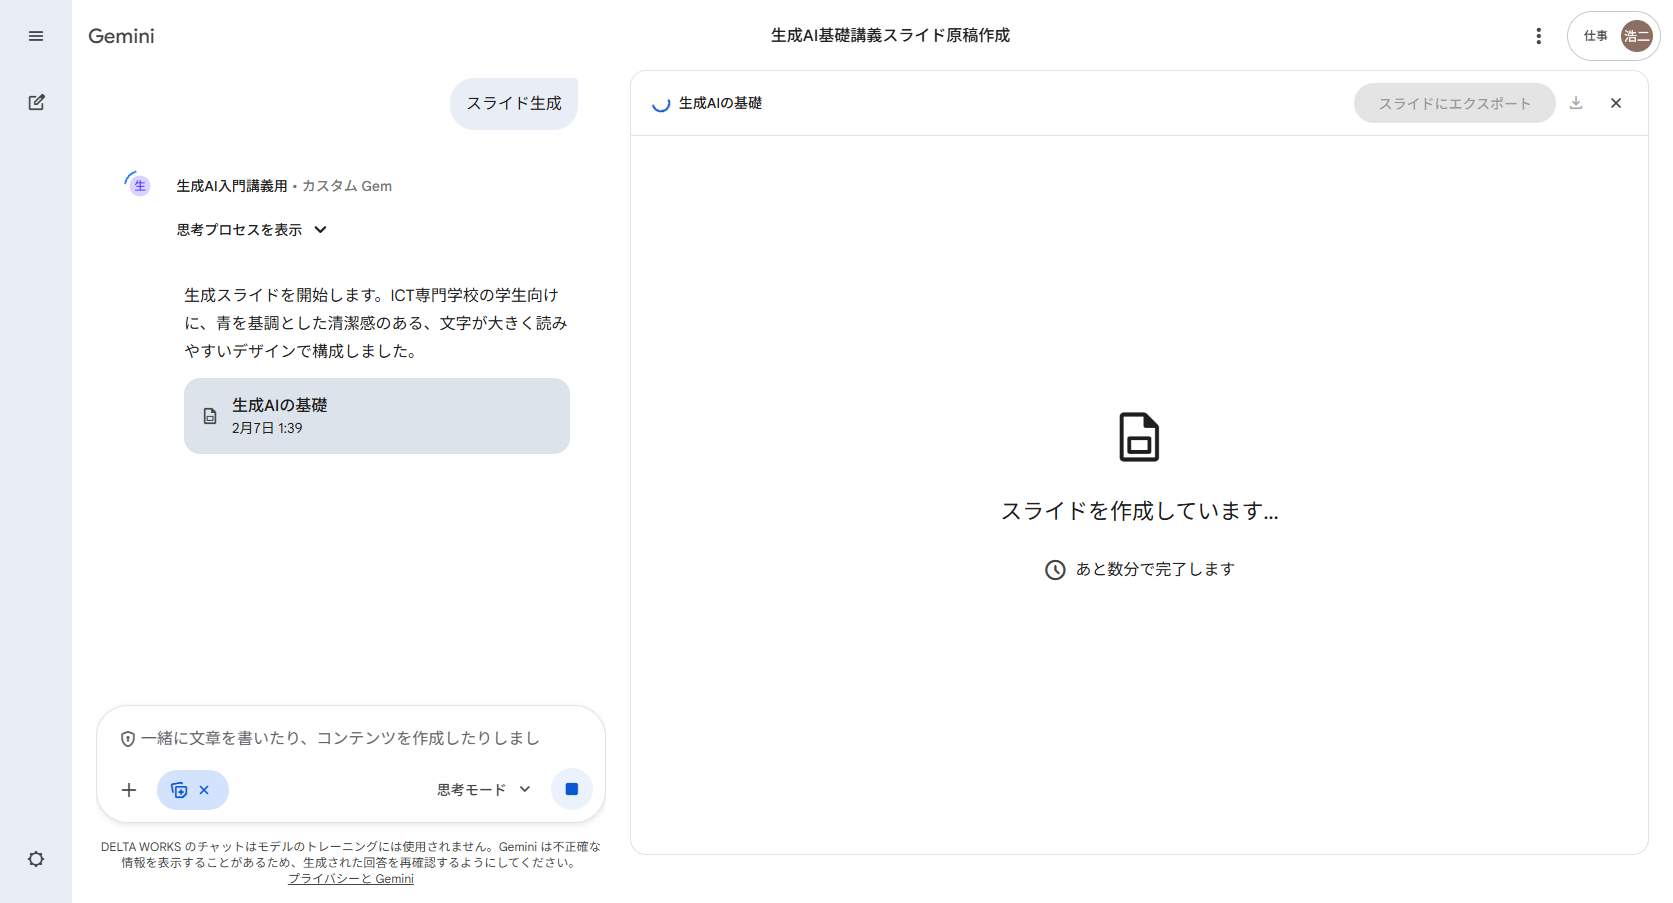Open the settings gear in sidebar
Screen dimensions: 1673x903
pyautogui.click(x=36, y=859)
